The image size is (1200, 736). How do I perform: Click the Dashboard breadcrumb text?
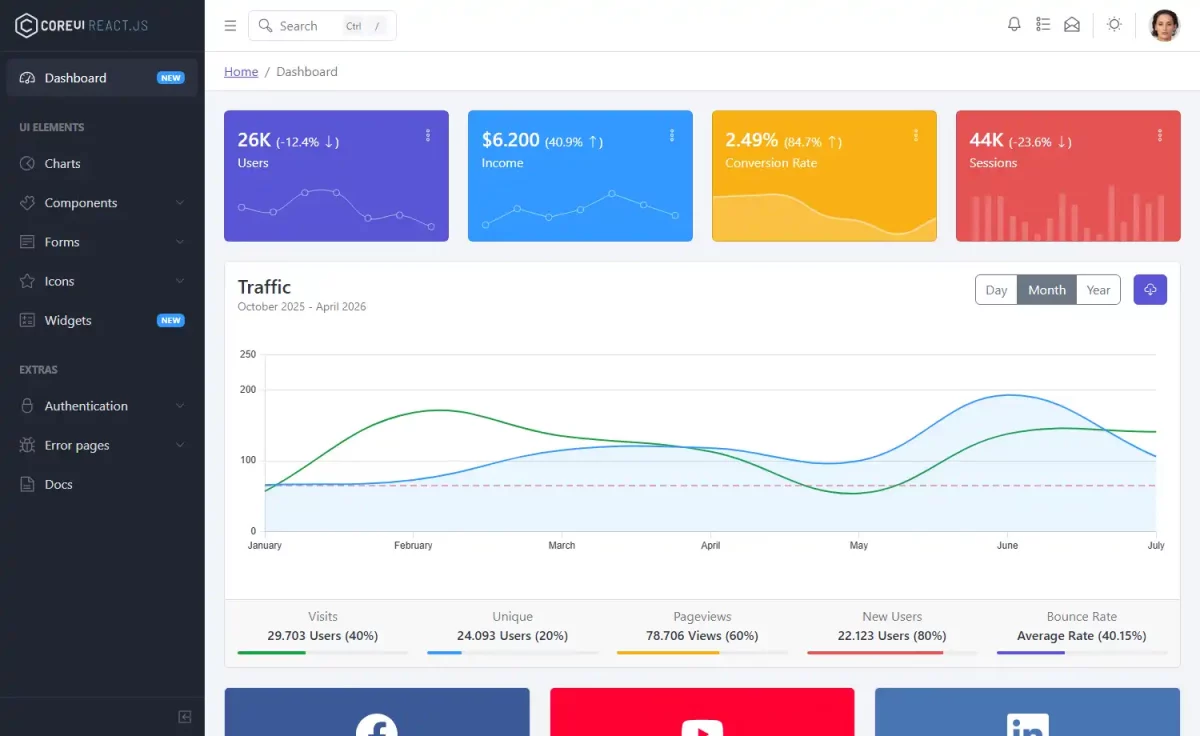tap(307, 72)
